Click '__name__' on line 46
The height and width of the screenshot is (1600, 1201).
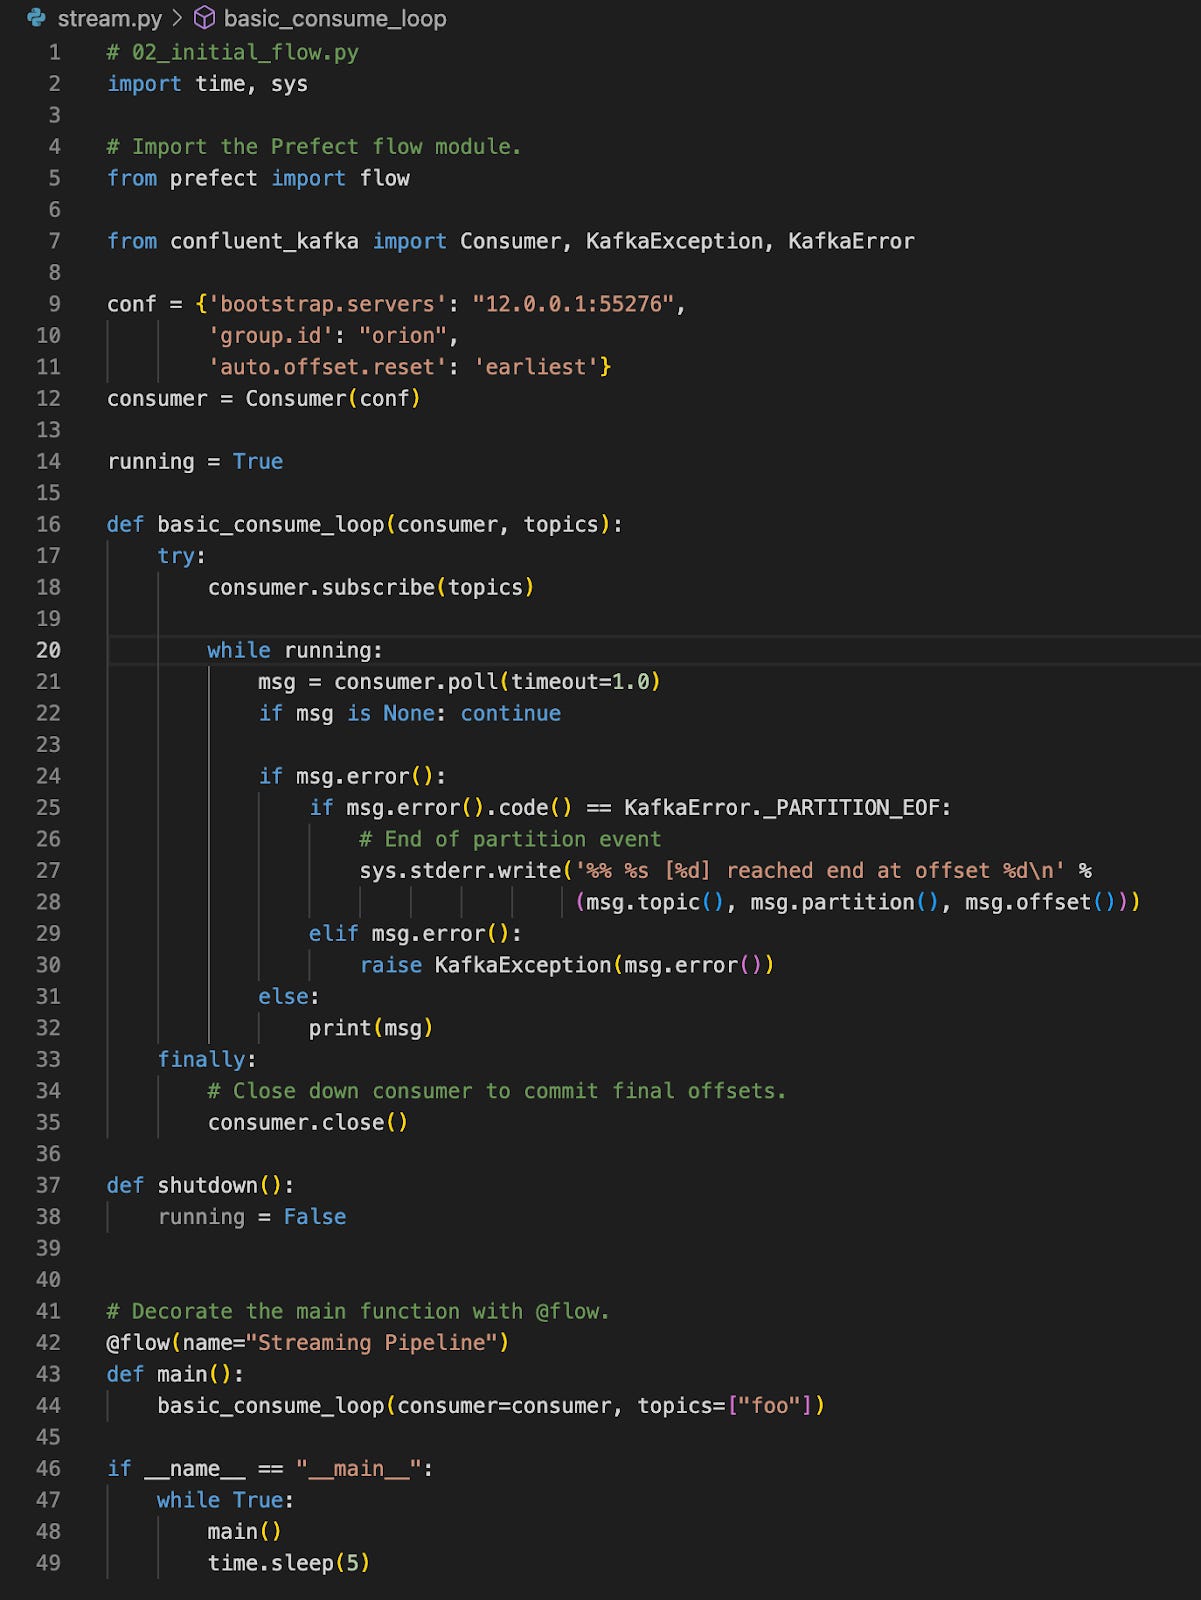195,1468
